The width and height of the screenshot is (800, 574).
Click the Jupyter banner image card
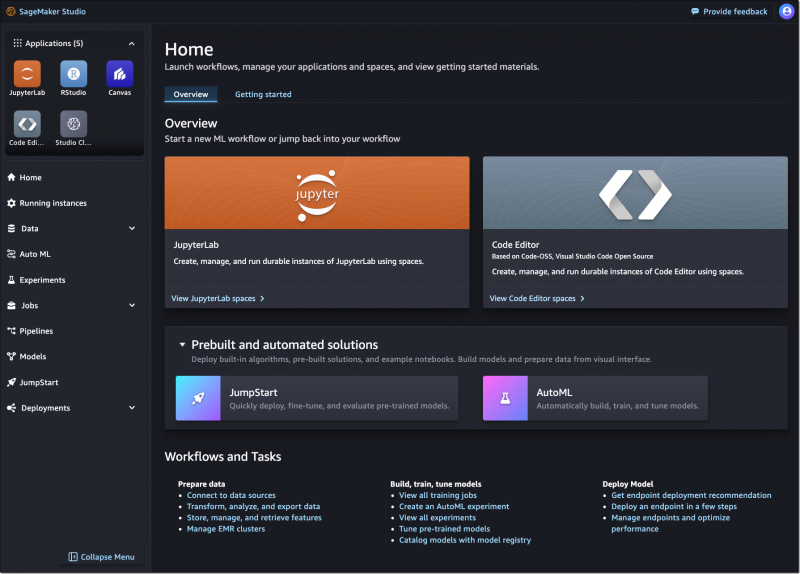point(317,193)
